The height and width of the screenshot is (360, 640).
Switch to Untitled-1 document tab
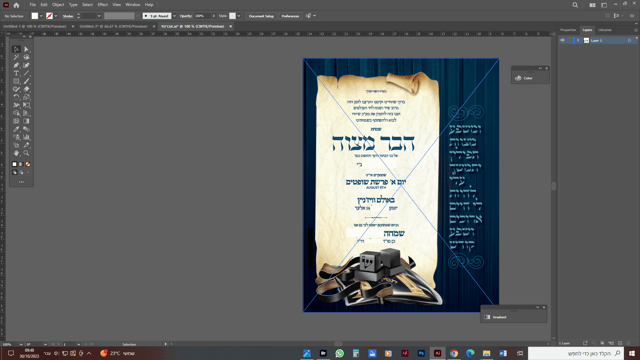pyautogui.click(x=35, y=26)
